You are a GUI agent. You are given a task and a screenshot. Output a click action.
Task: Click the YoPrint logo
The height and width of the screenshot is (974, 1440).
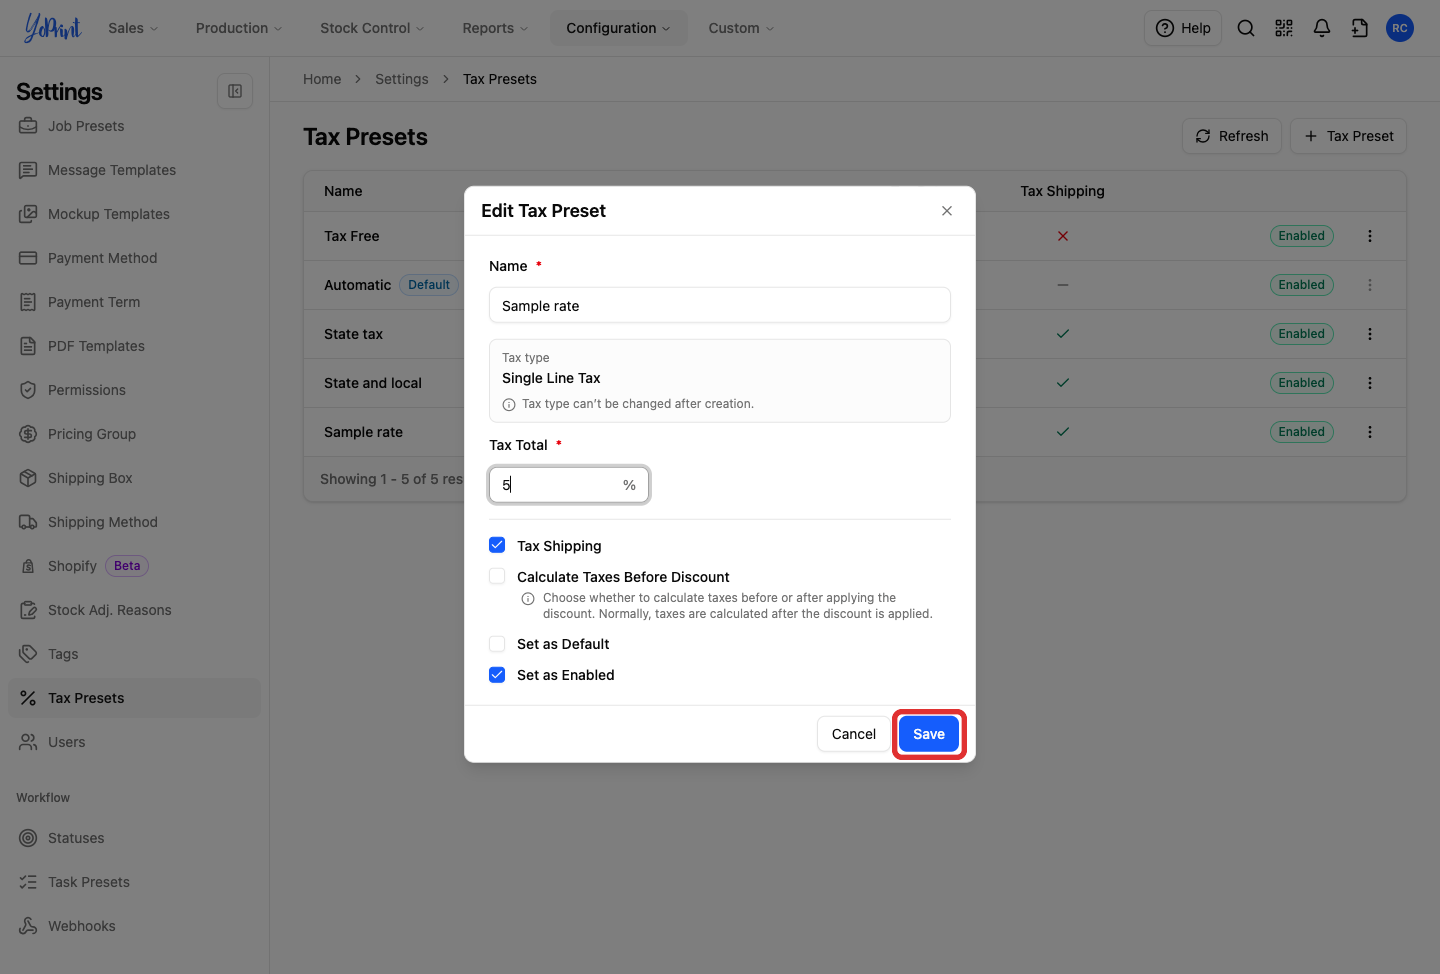[x=53, y=28]
